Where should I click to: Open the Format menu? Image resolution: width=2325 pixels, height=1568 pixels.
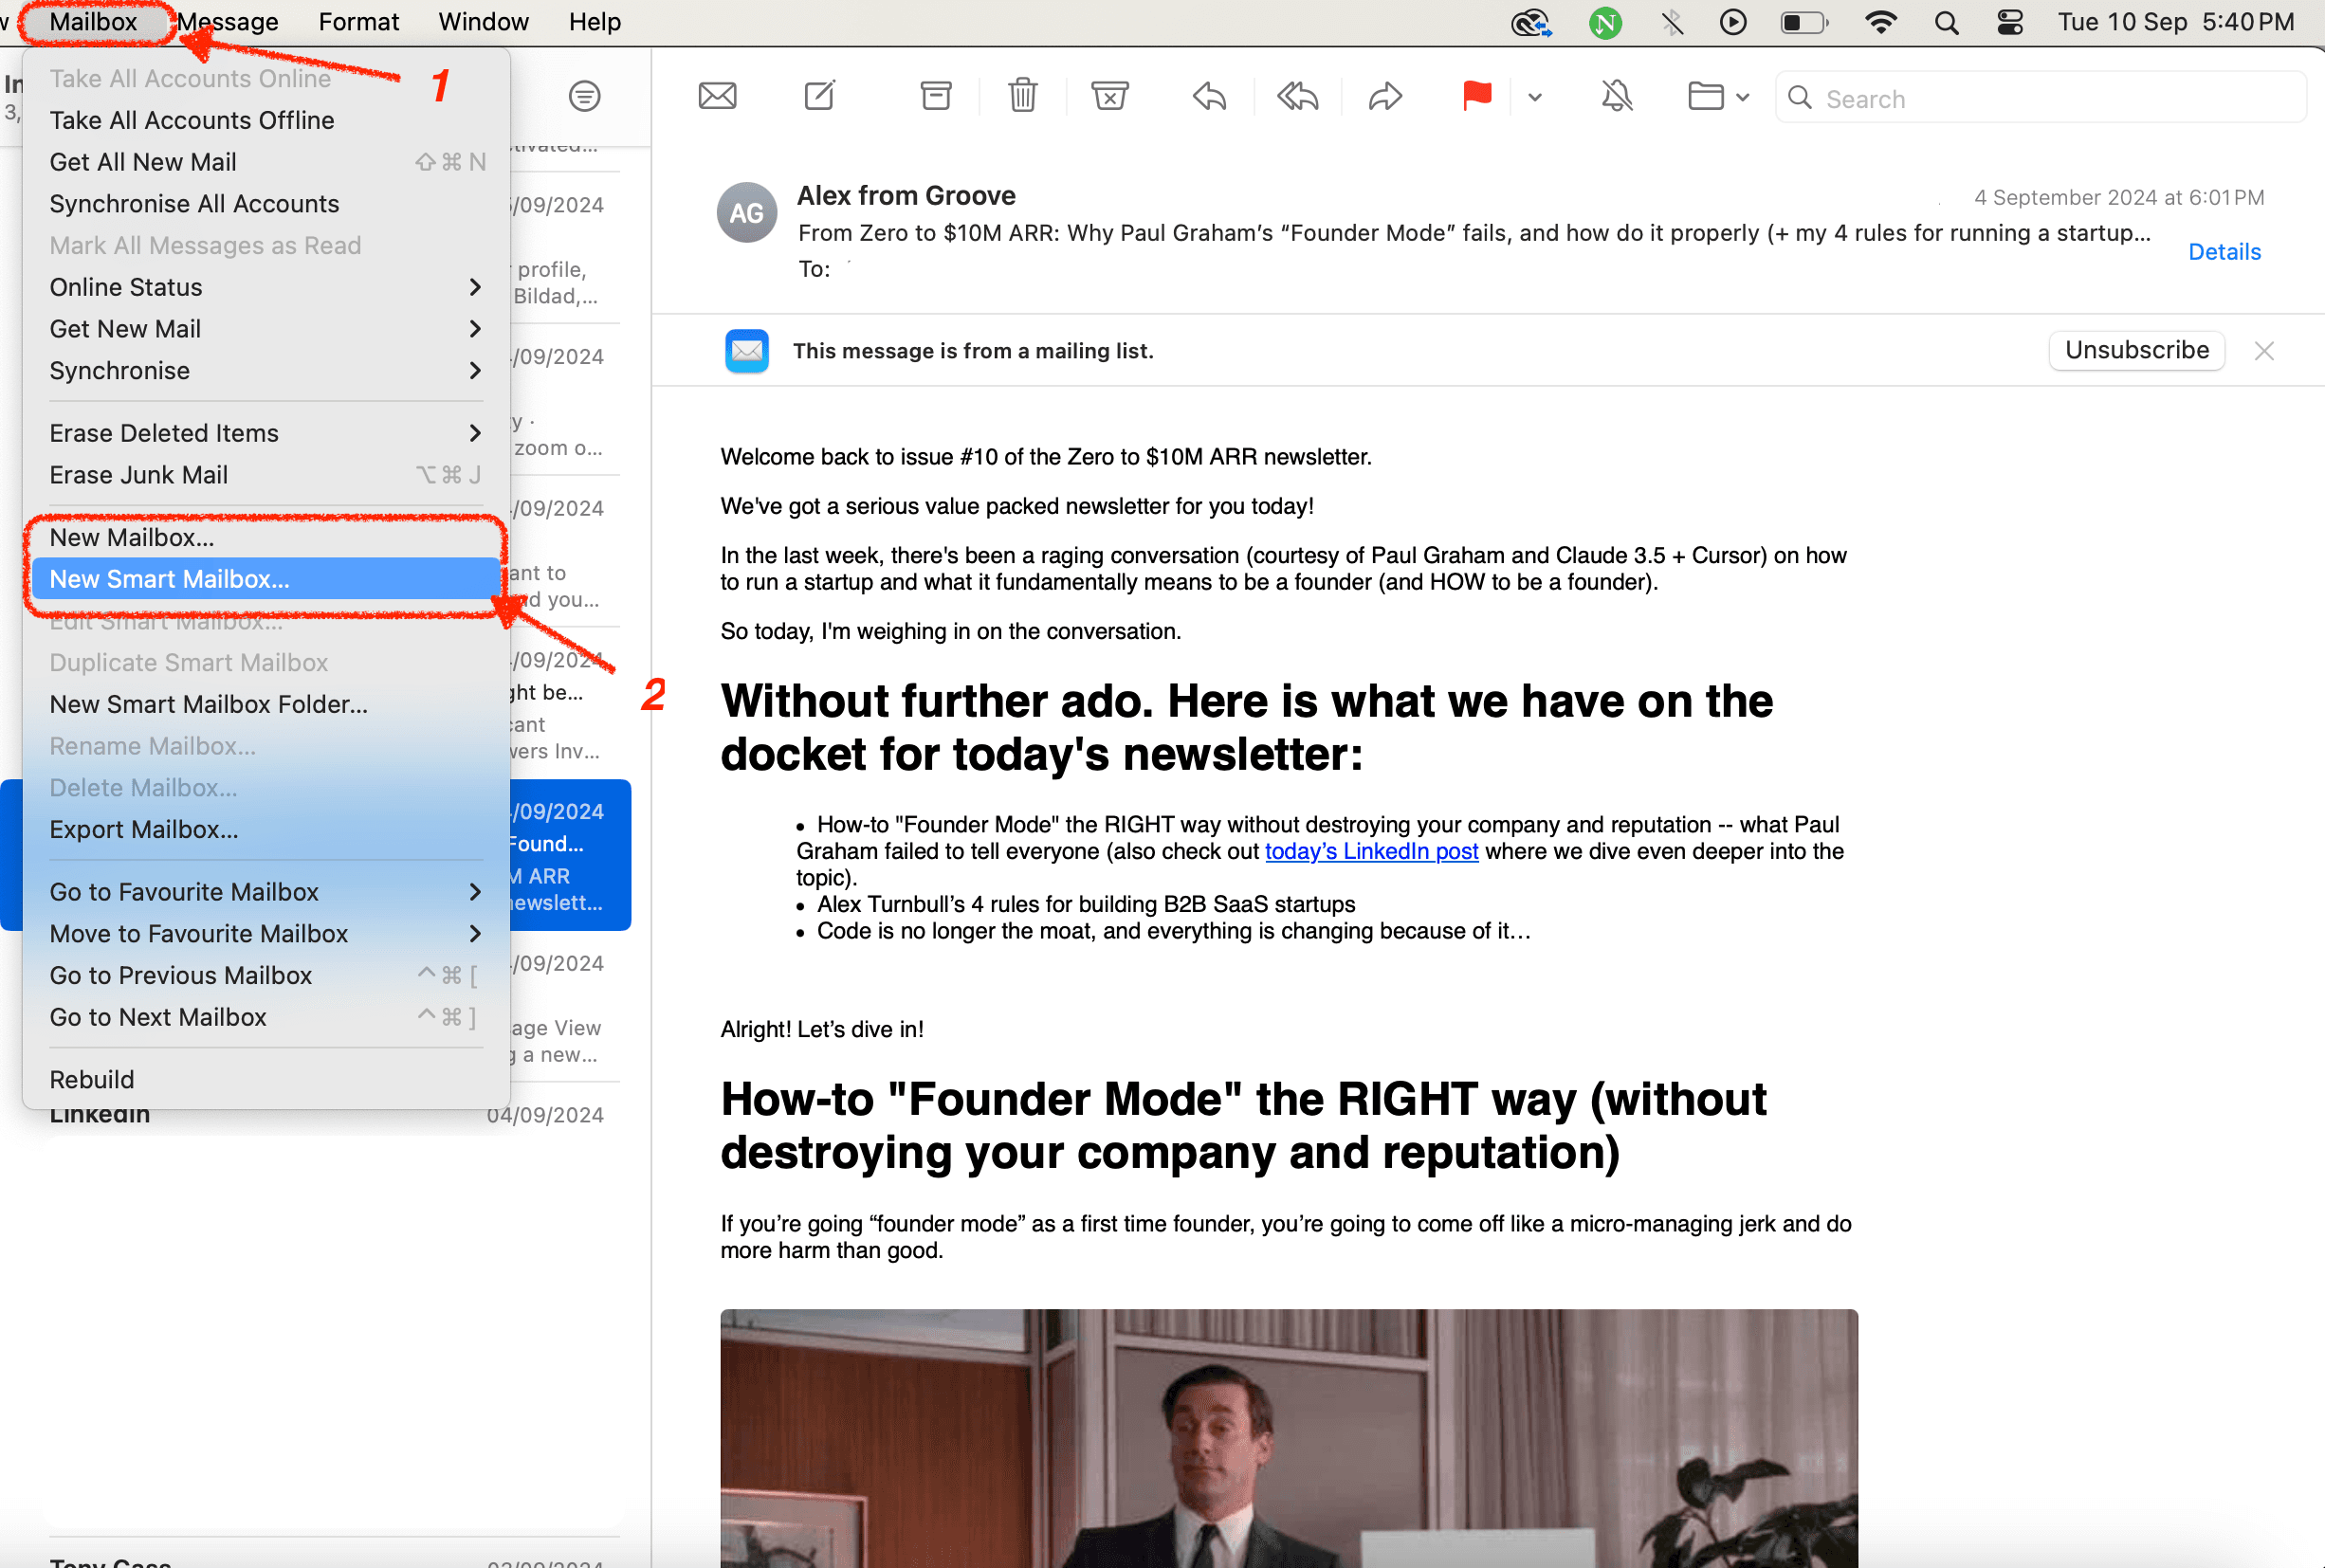coord(358,21)
